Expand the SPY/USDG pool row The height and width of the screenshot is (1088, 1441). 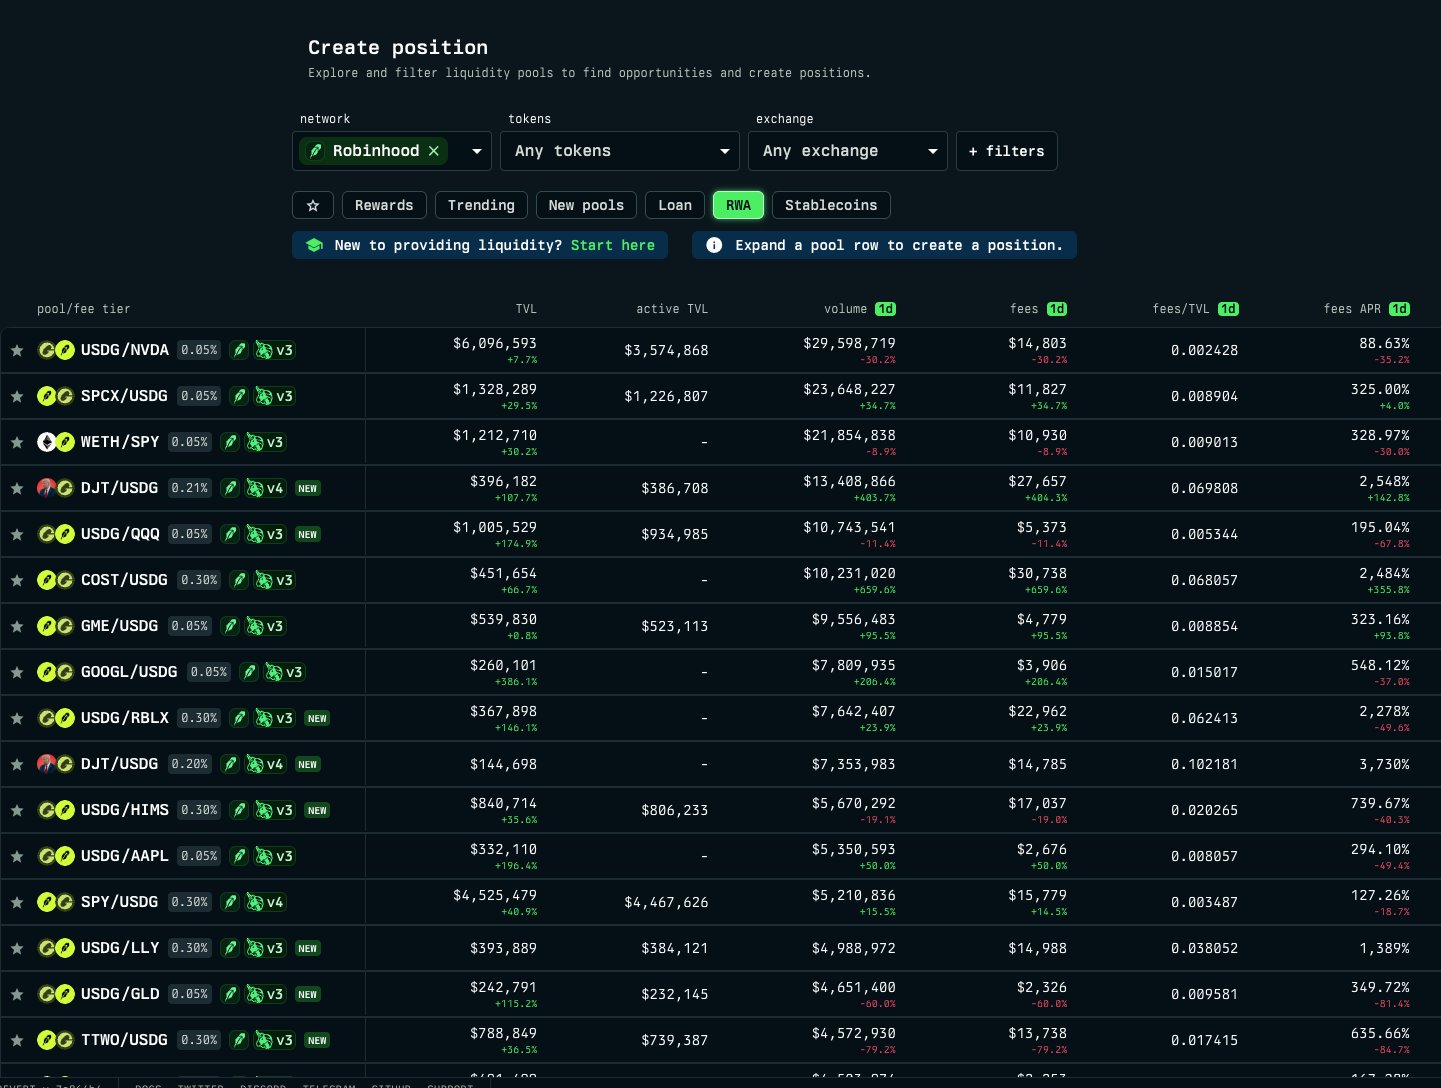(720, 902)
